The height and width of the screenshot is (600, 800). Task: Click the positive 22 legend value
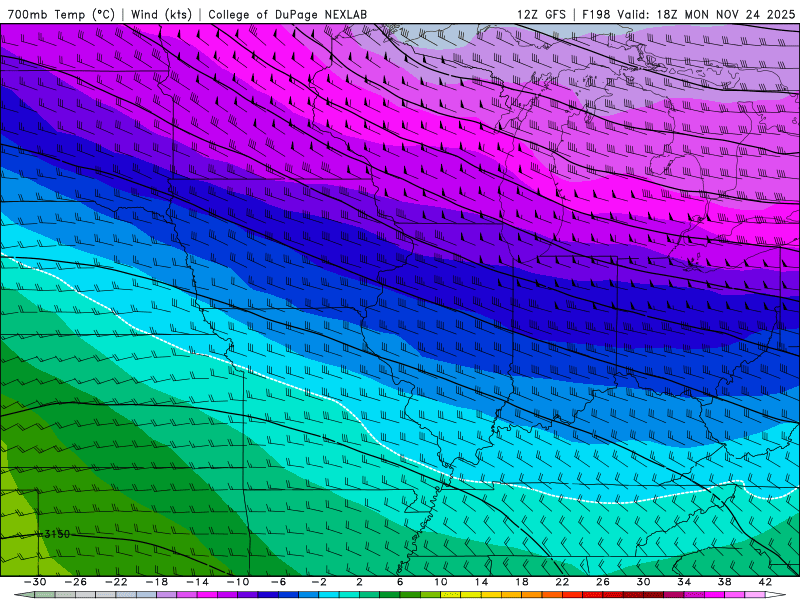(x=562, y=582)
